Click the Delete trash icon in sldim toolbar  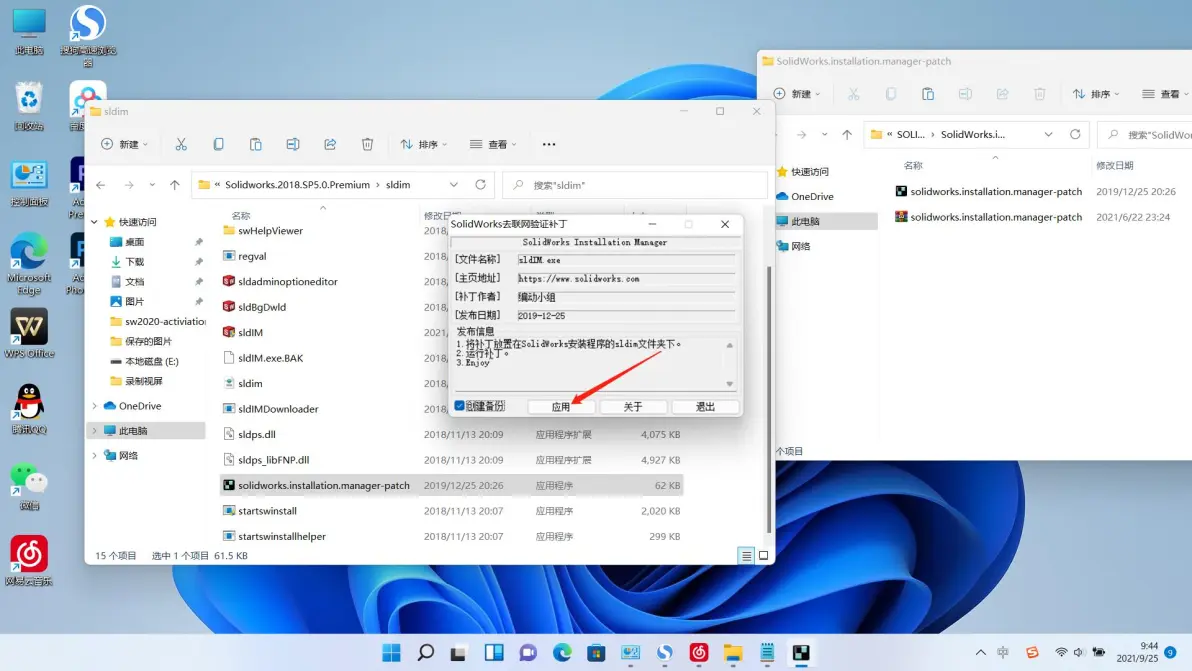[367, 144]
